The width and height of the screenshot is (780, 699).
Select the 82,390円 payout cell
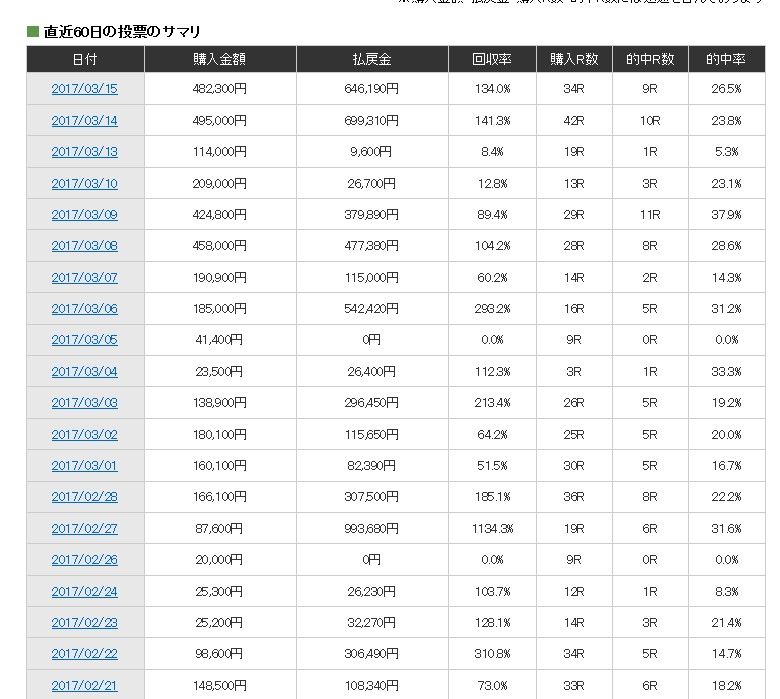pyautogui.click(x=372, y=466)
